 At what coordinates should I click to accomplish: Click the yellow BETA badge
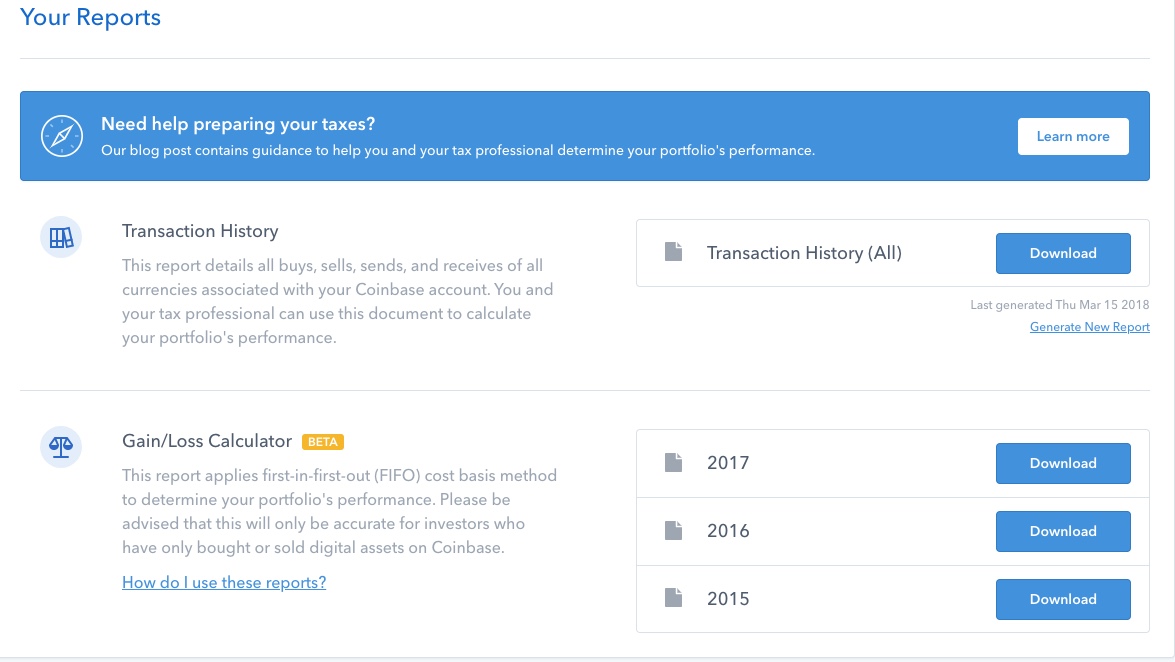click(x=322, y=442)
